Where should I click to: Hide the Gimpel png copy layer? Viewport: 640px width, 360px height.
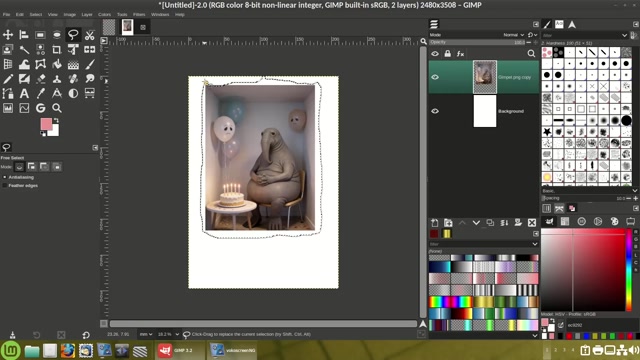[x=435, y=77]
